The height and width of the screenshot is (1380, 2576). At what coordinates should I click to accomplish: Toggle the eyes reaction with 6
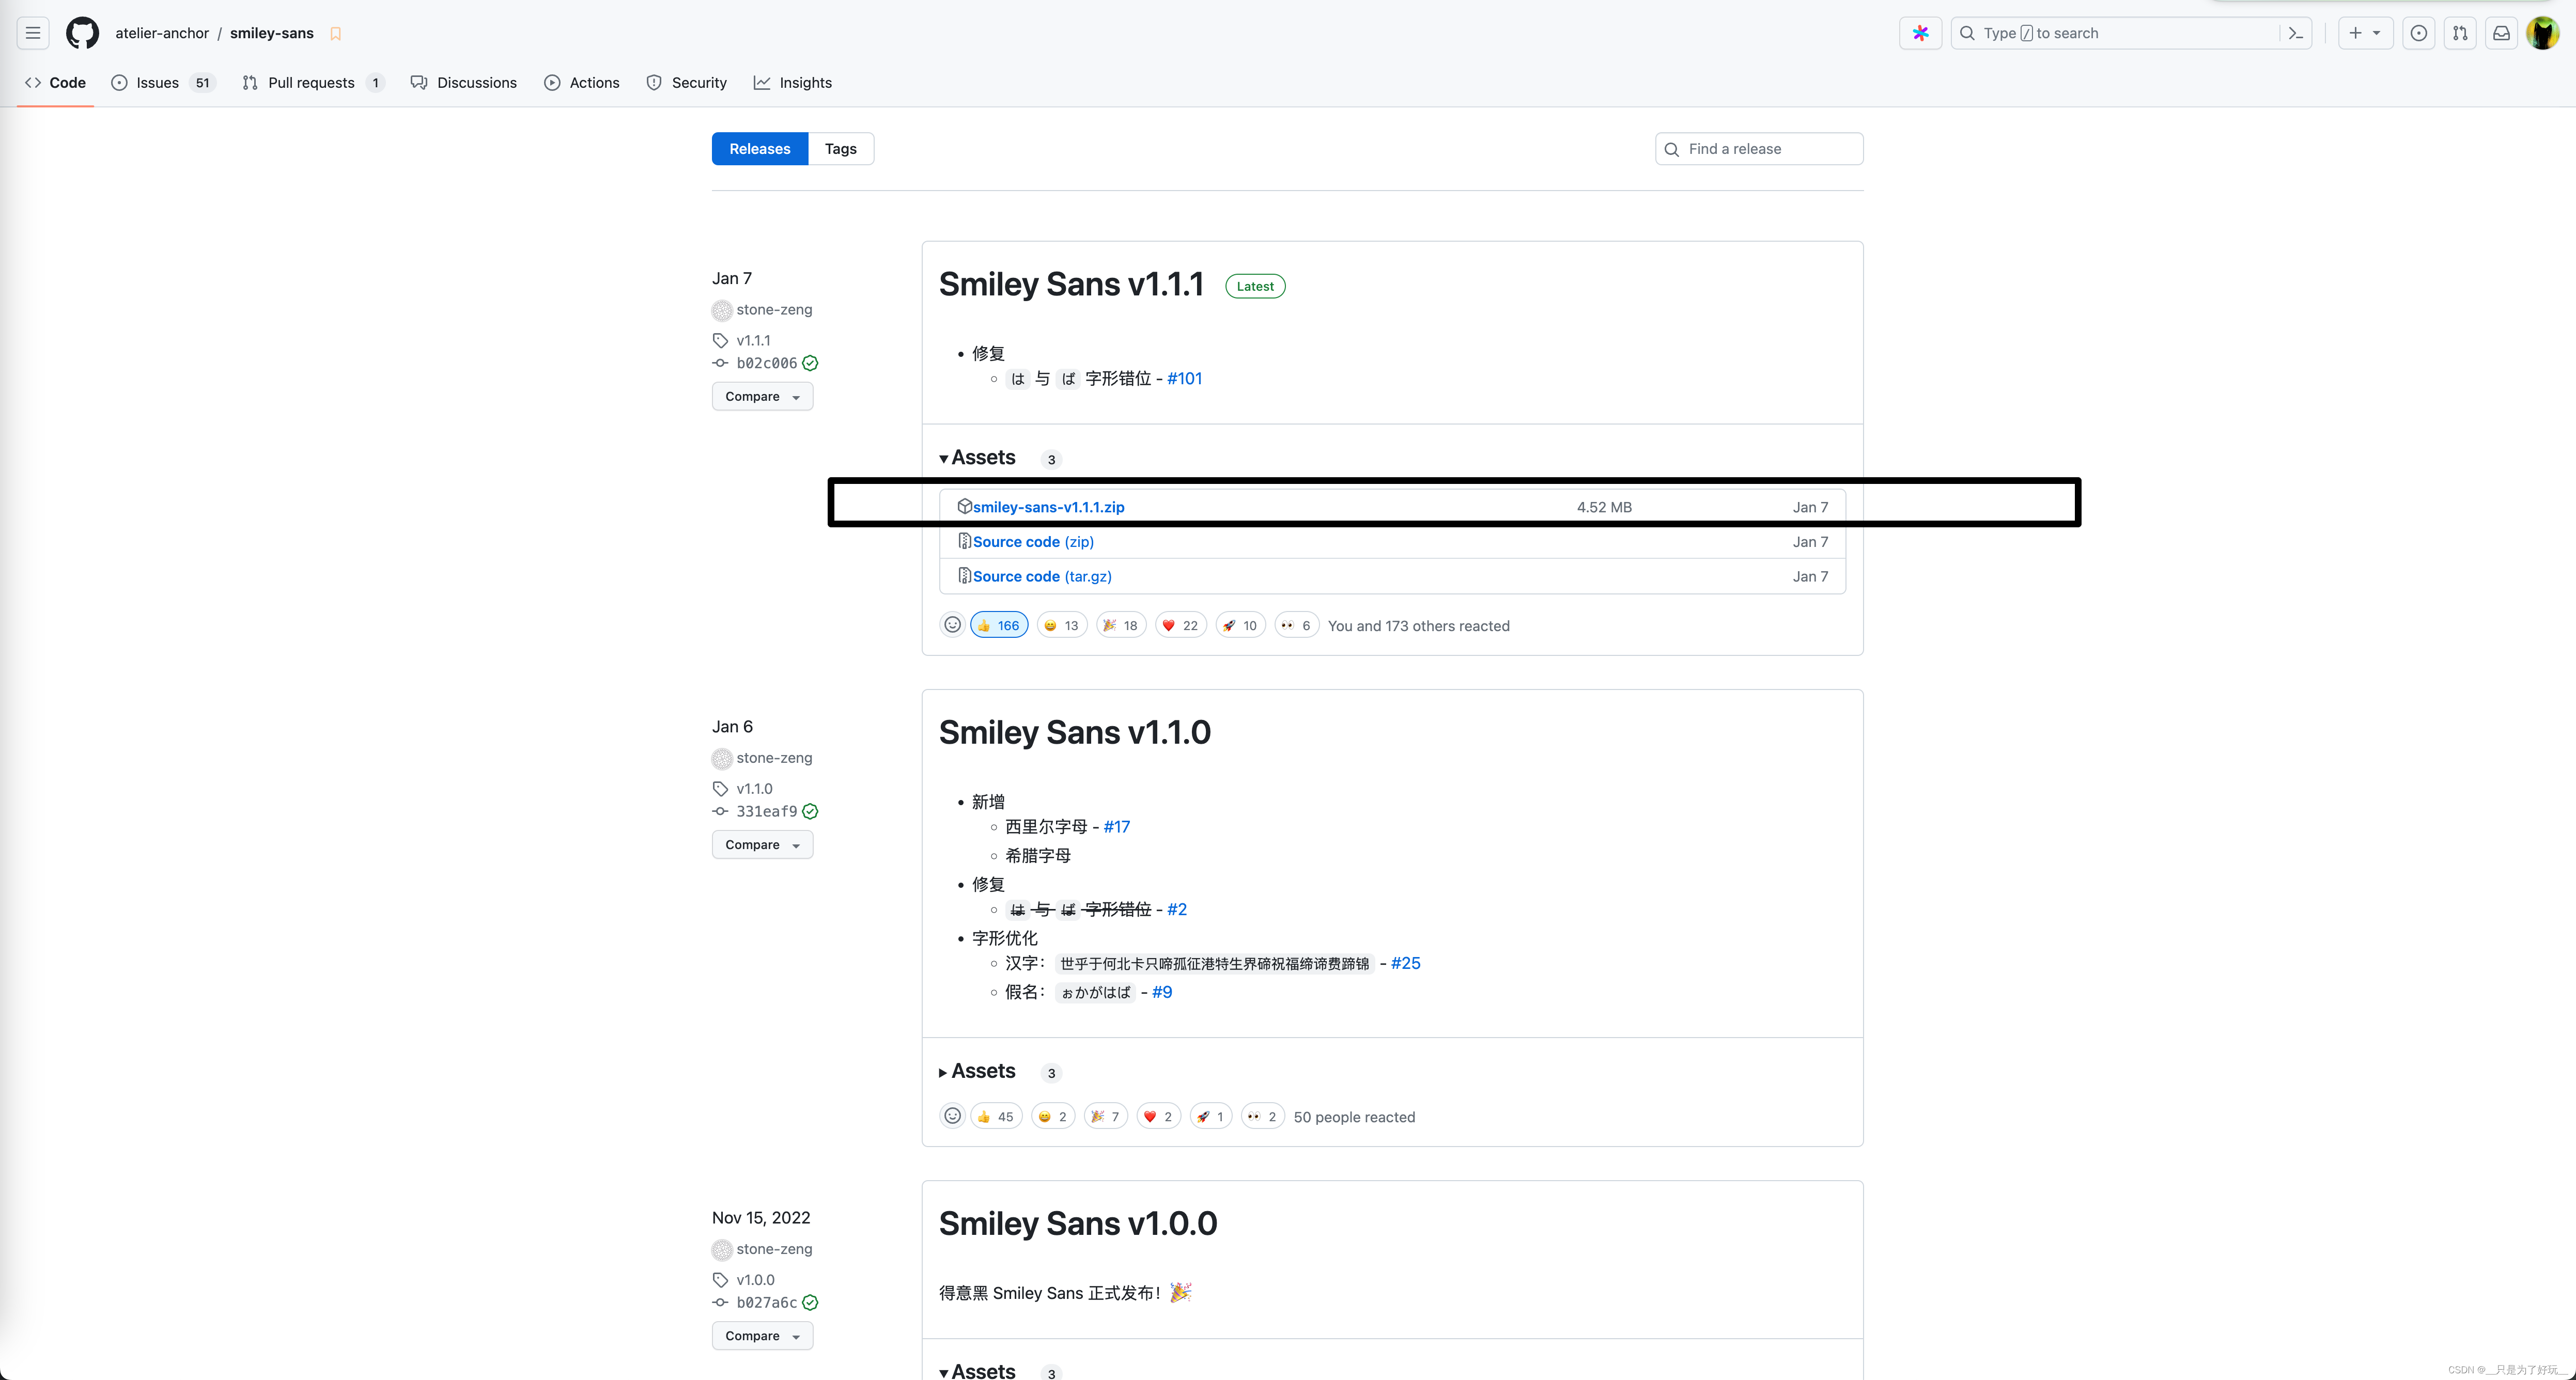point(1296,625)
